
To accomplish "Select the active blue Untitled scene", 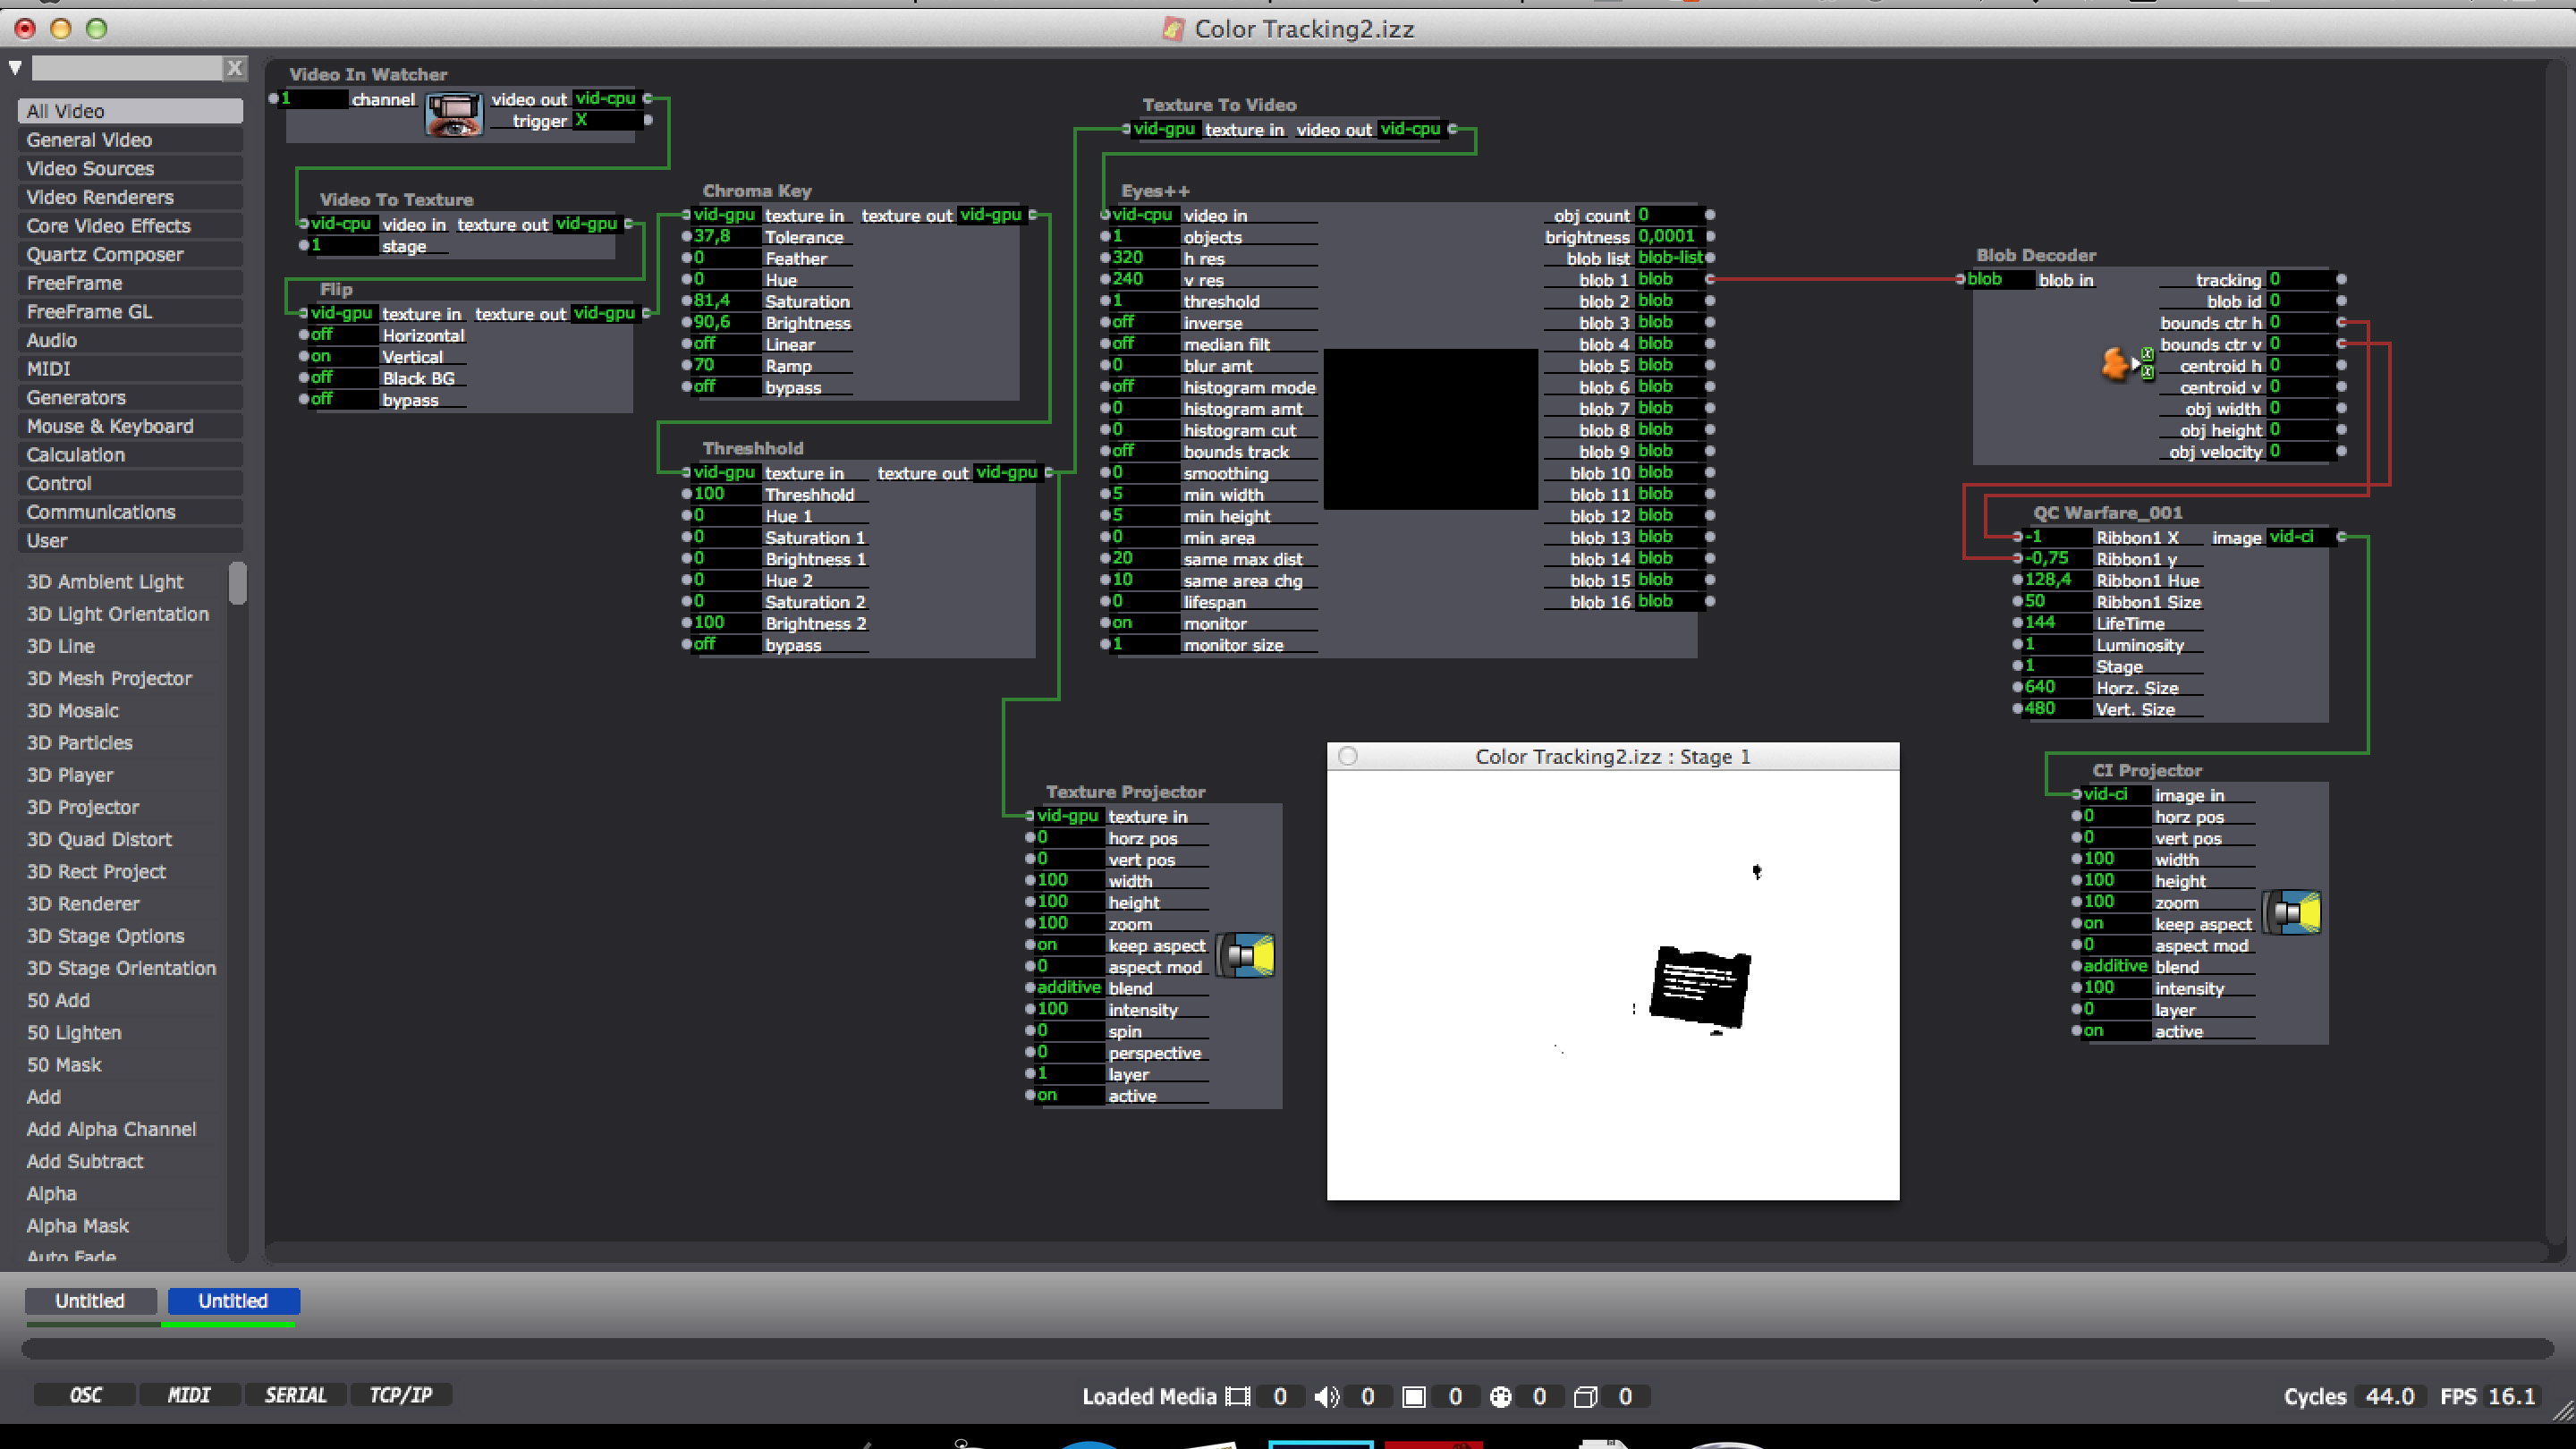I will 233,1300.
